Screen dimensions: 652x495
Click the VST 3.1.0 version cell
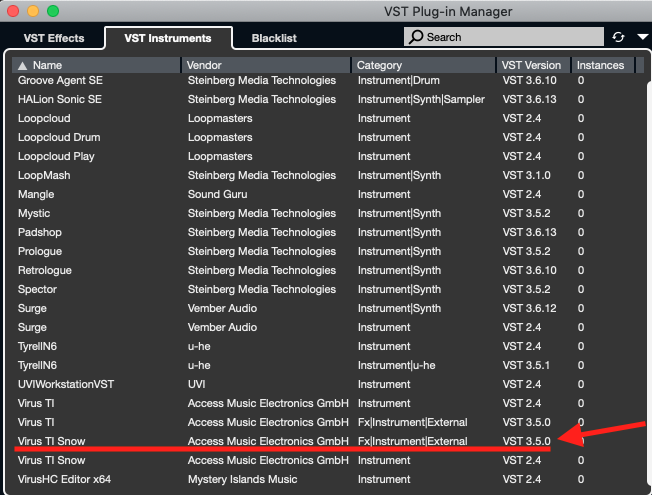click(526, 176)
